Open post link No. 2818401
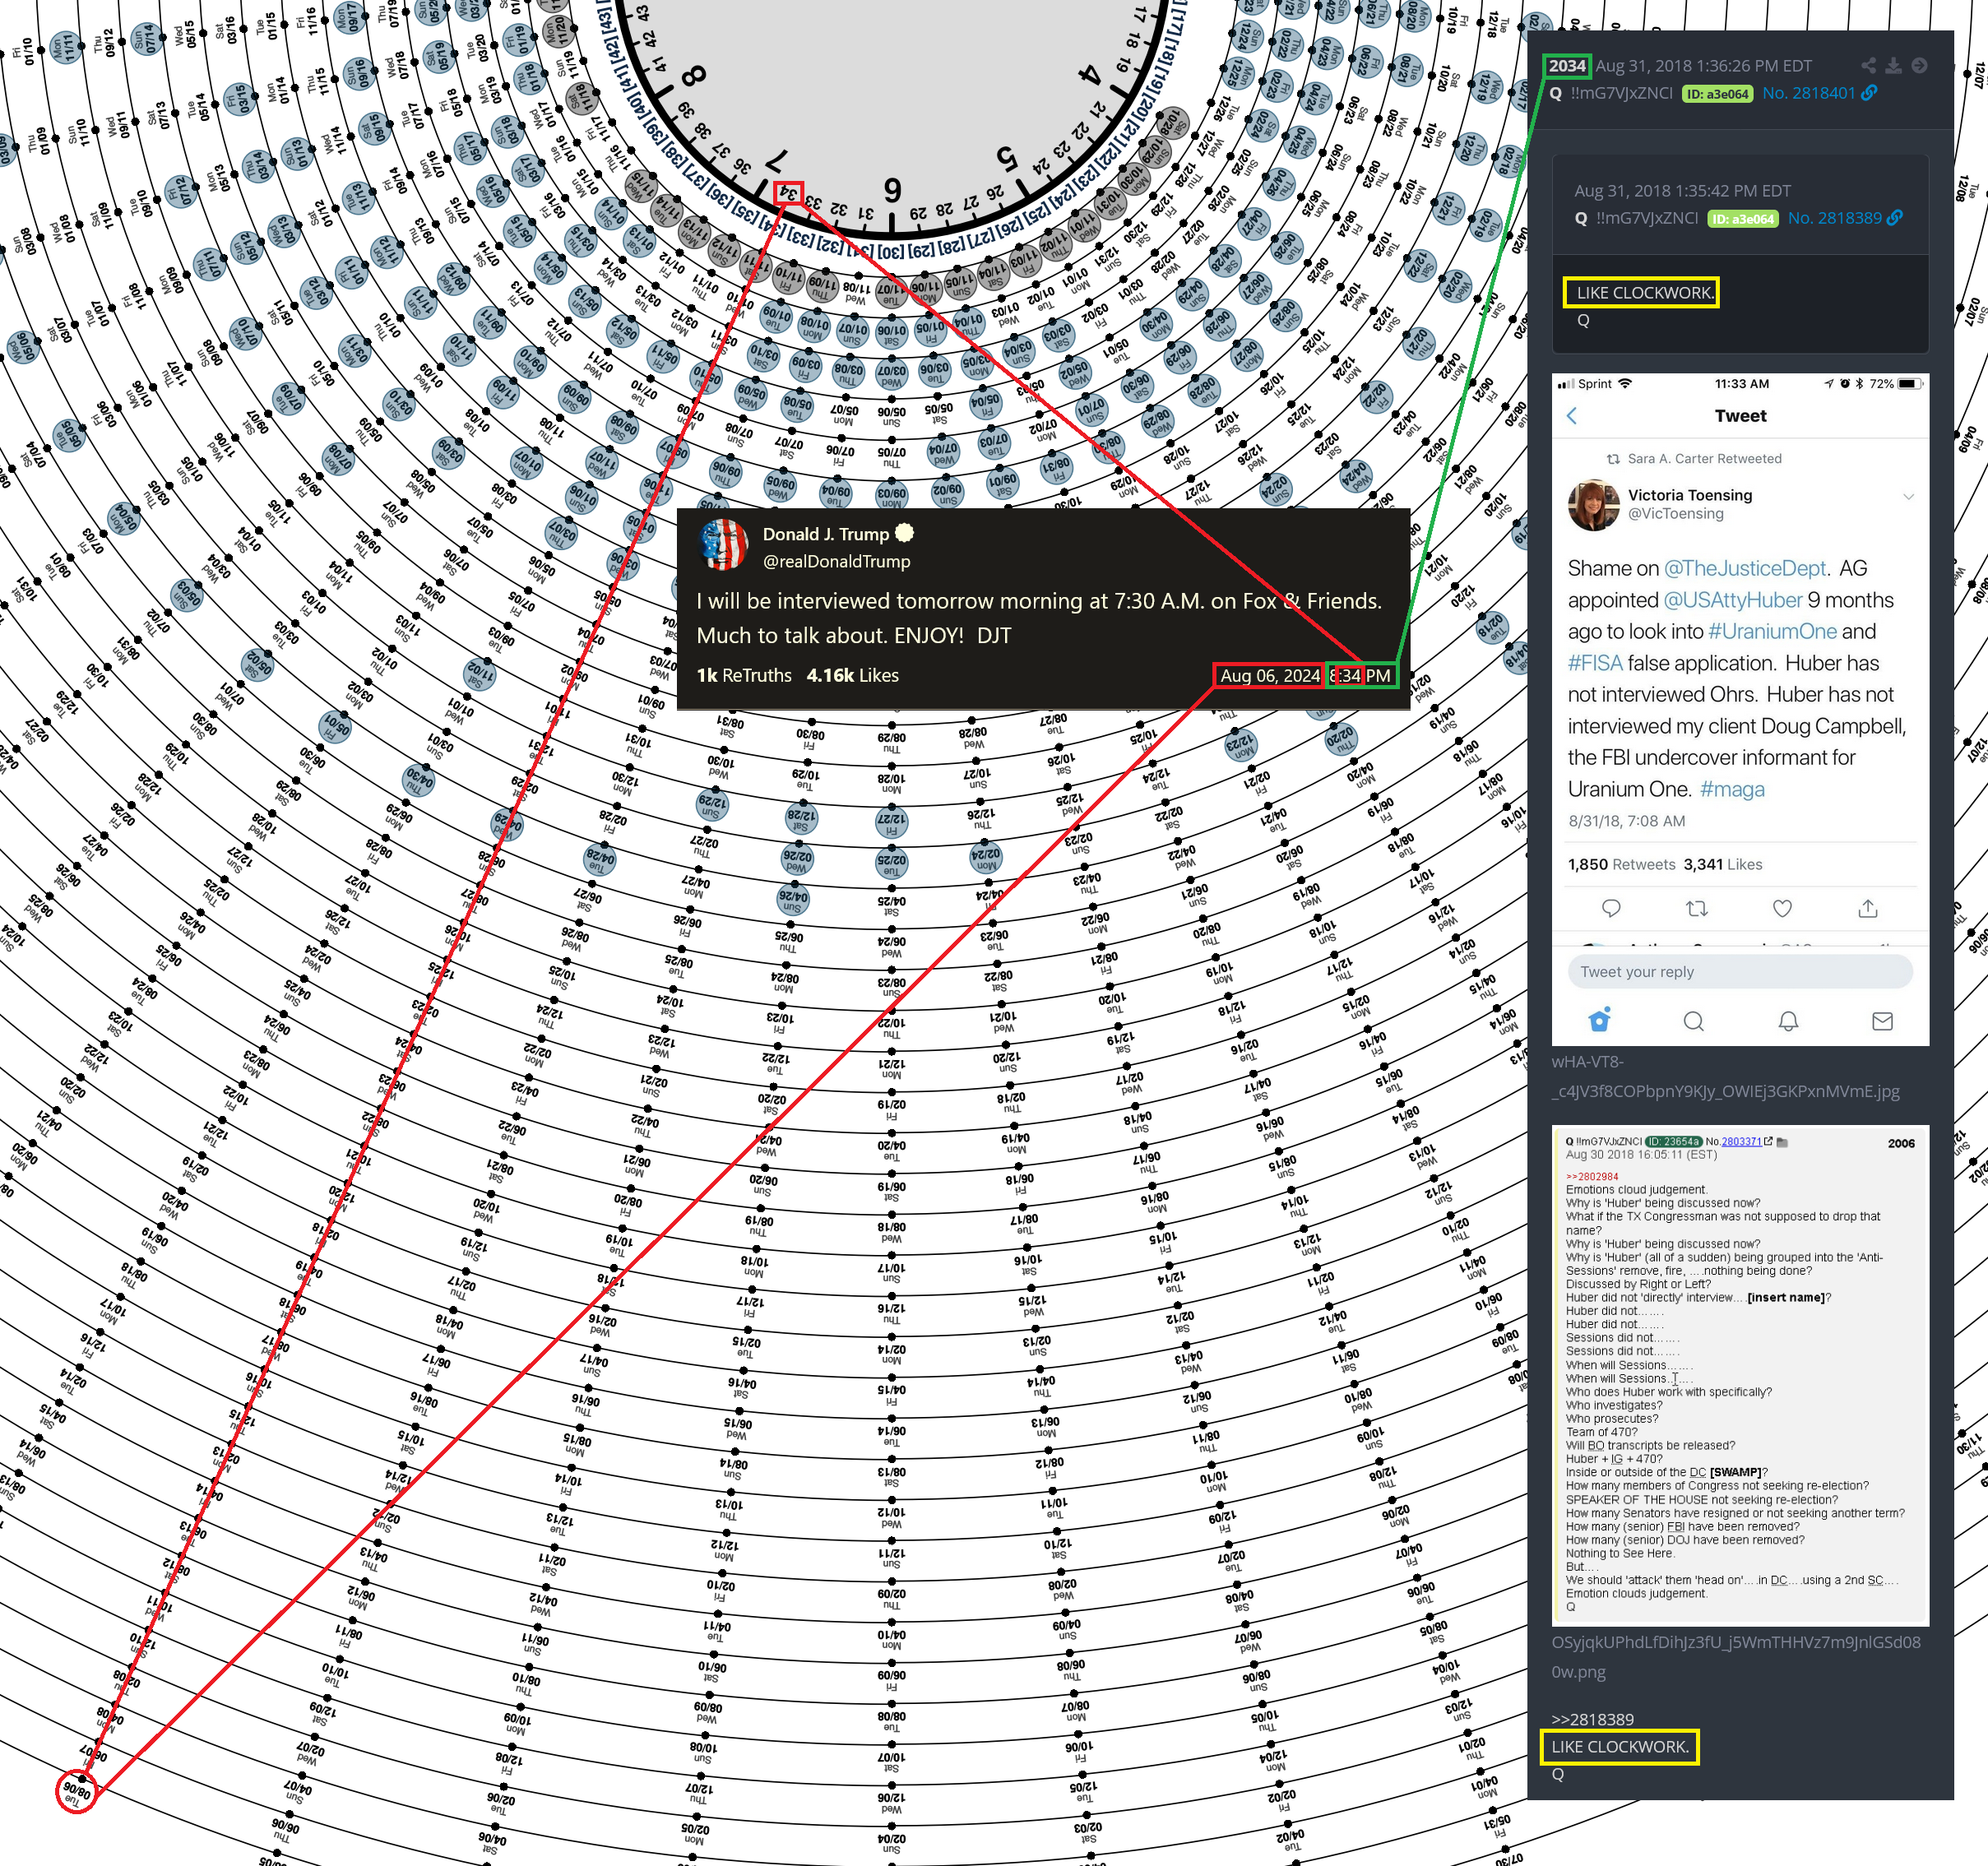 (1808, 93)
